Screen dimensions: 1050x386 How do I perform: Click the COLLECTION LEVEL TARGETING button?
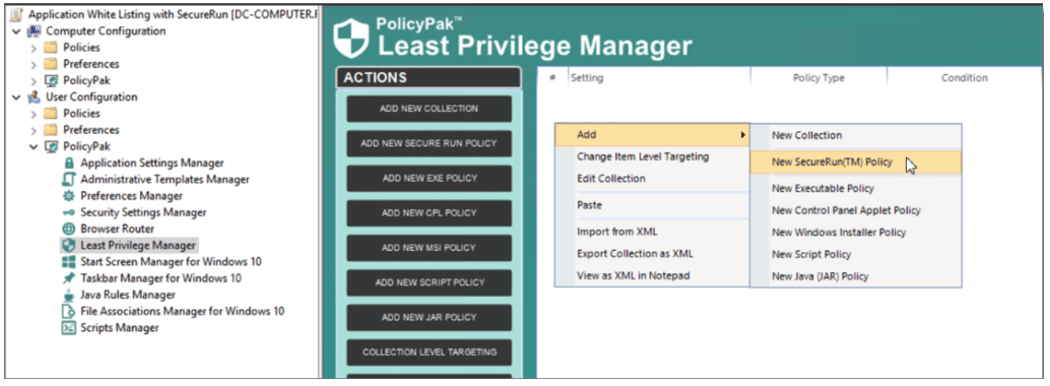coord(429,352)
